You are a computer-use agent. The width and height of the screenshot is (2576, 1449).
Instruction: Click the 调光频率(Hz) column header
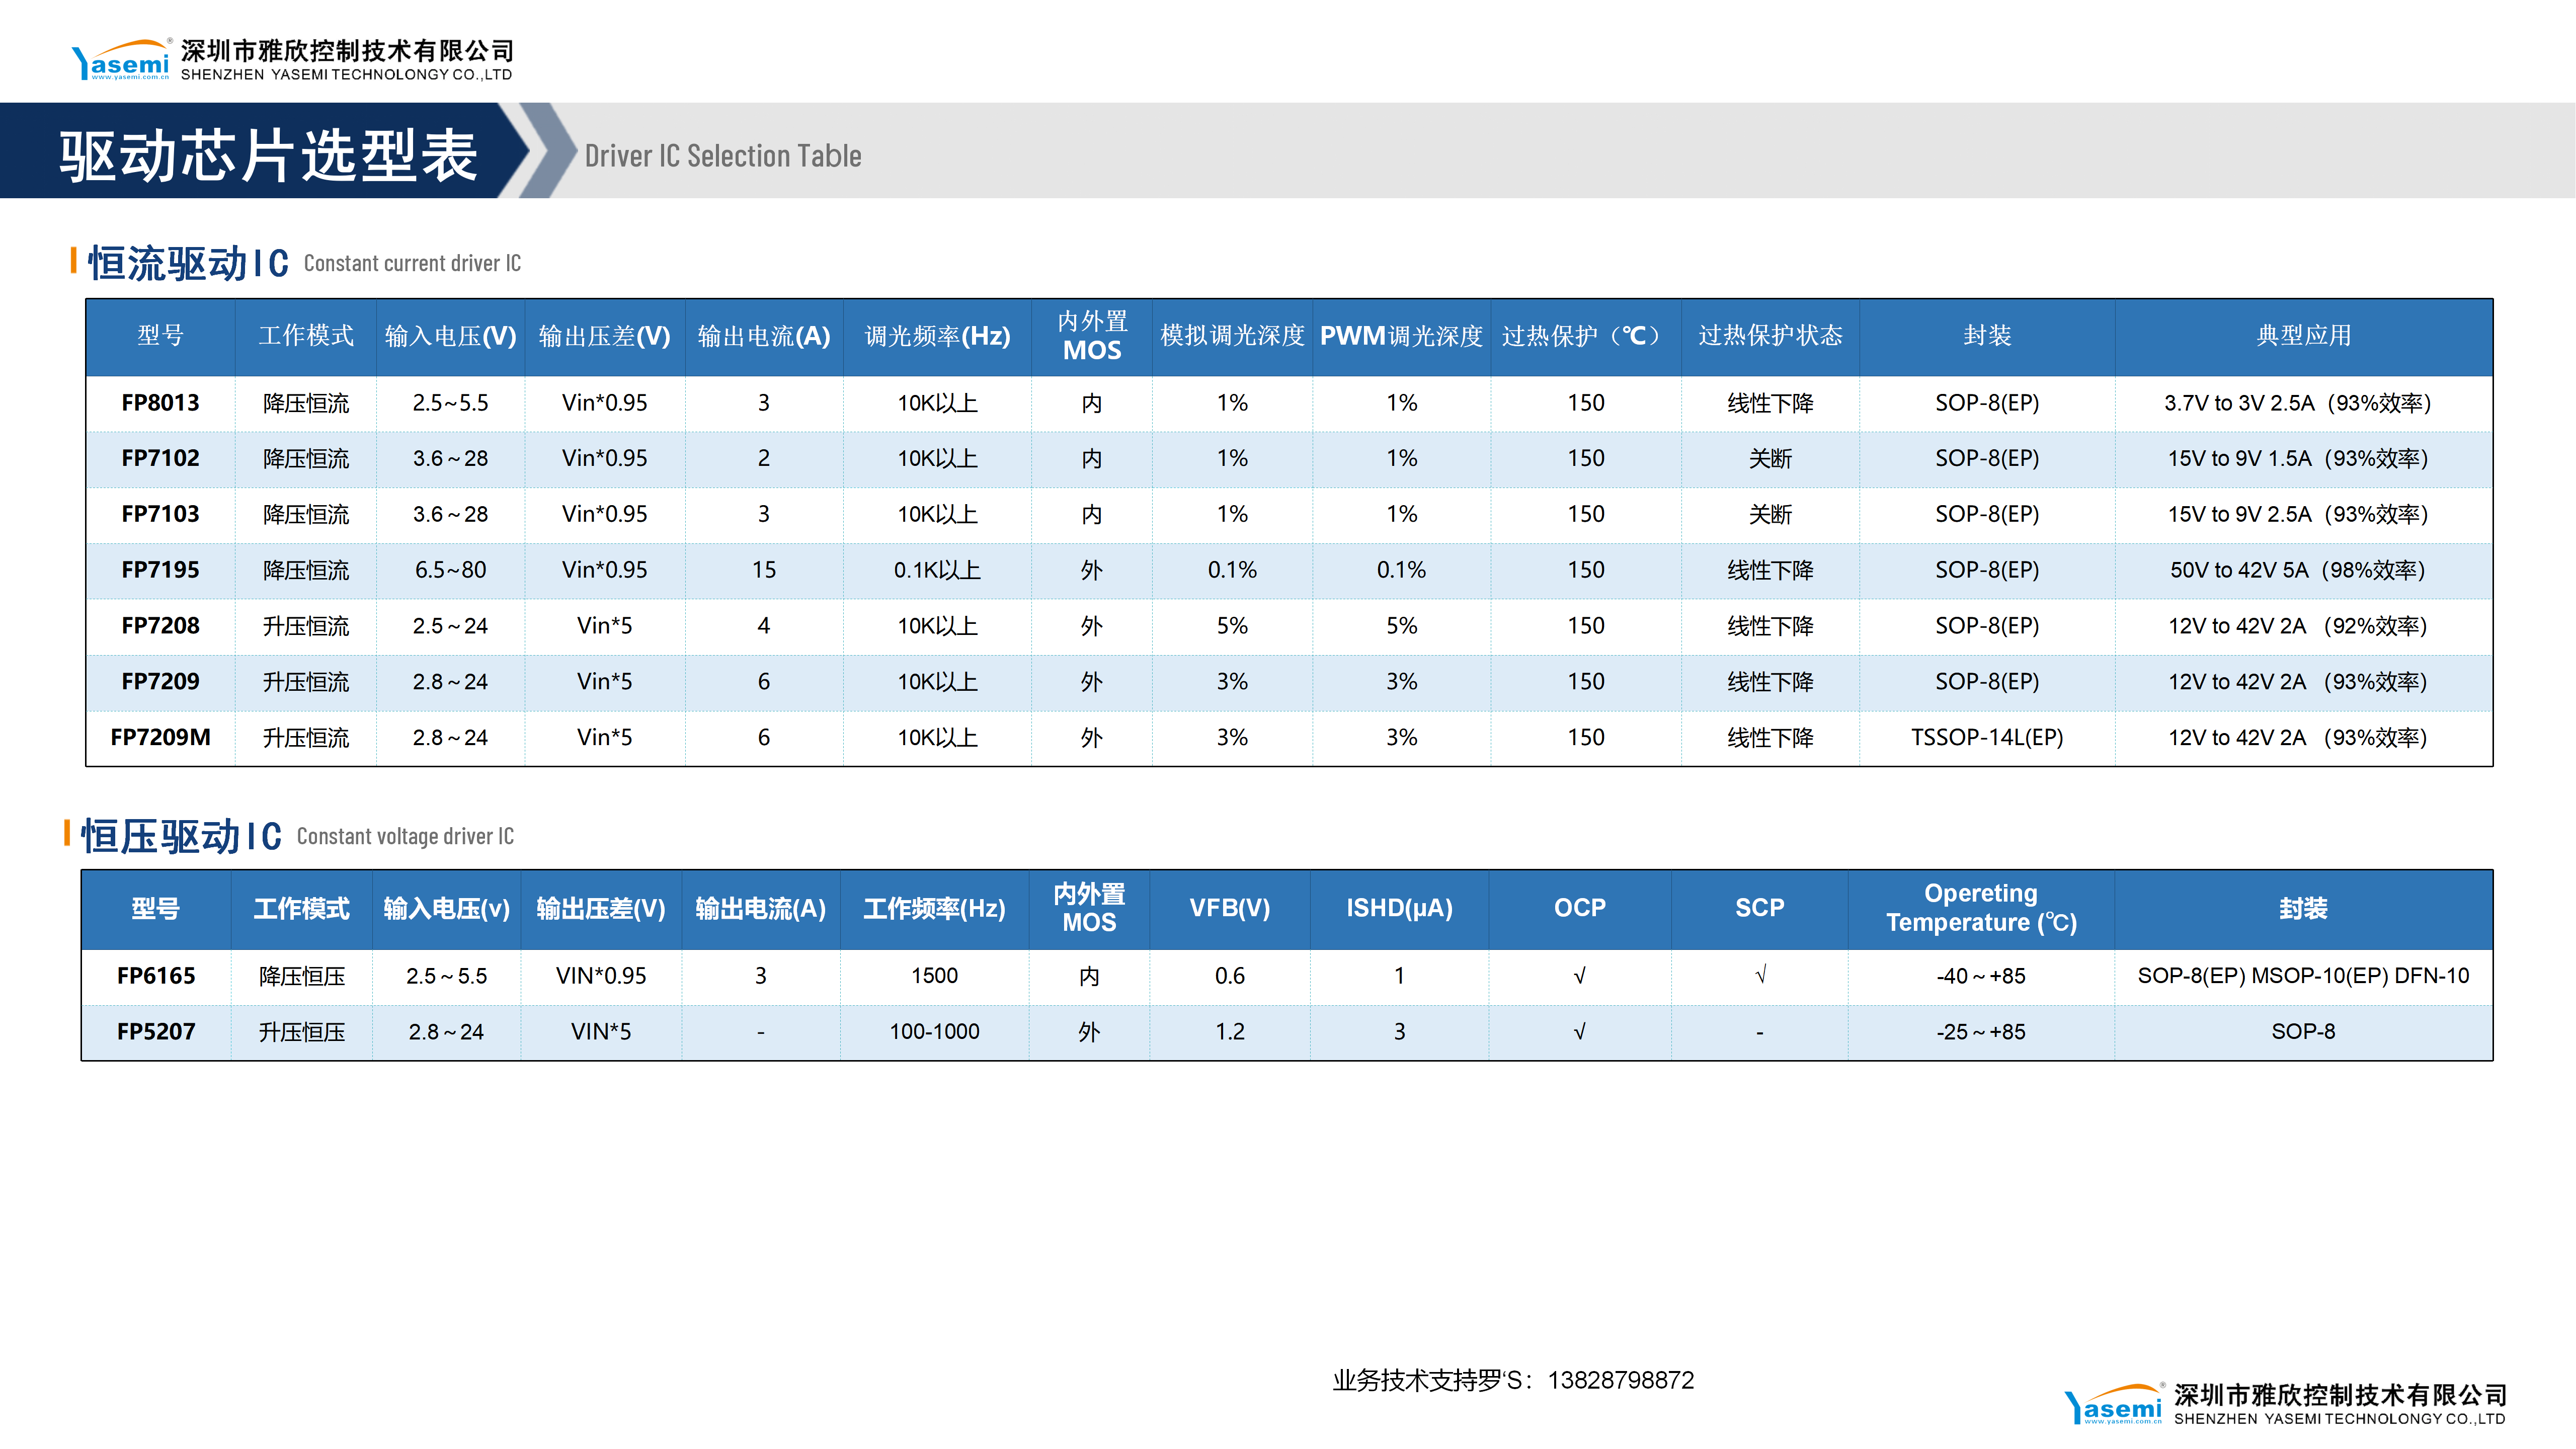click(x=937, y=336)
